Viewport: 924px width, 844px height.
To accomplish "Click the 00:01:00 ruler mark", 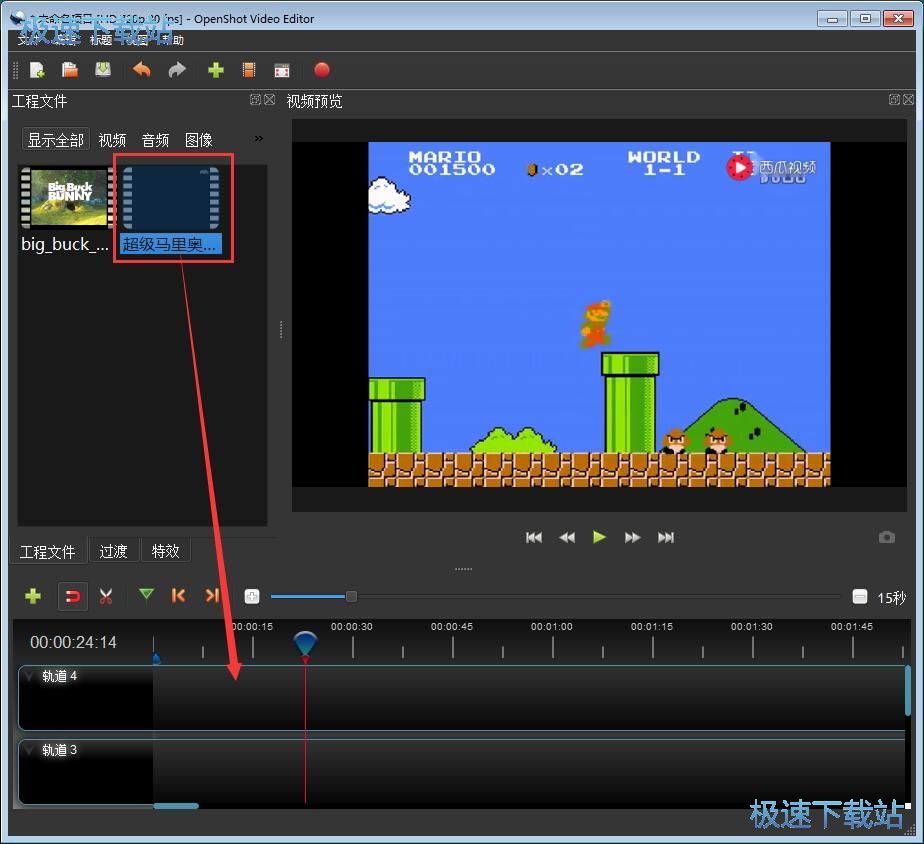I will pyautogui.click(x=552, y=627).
